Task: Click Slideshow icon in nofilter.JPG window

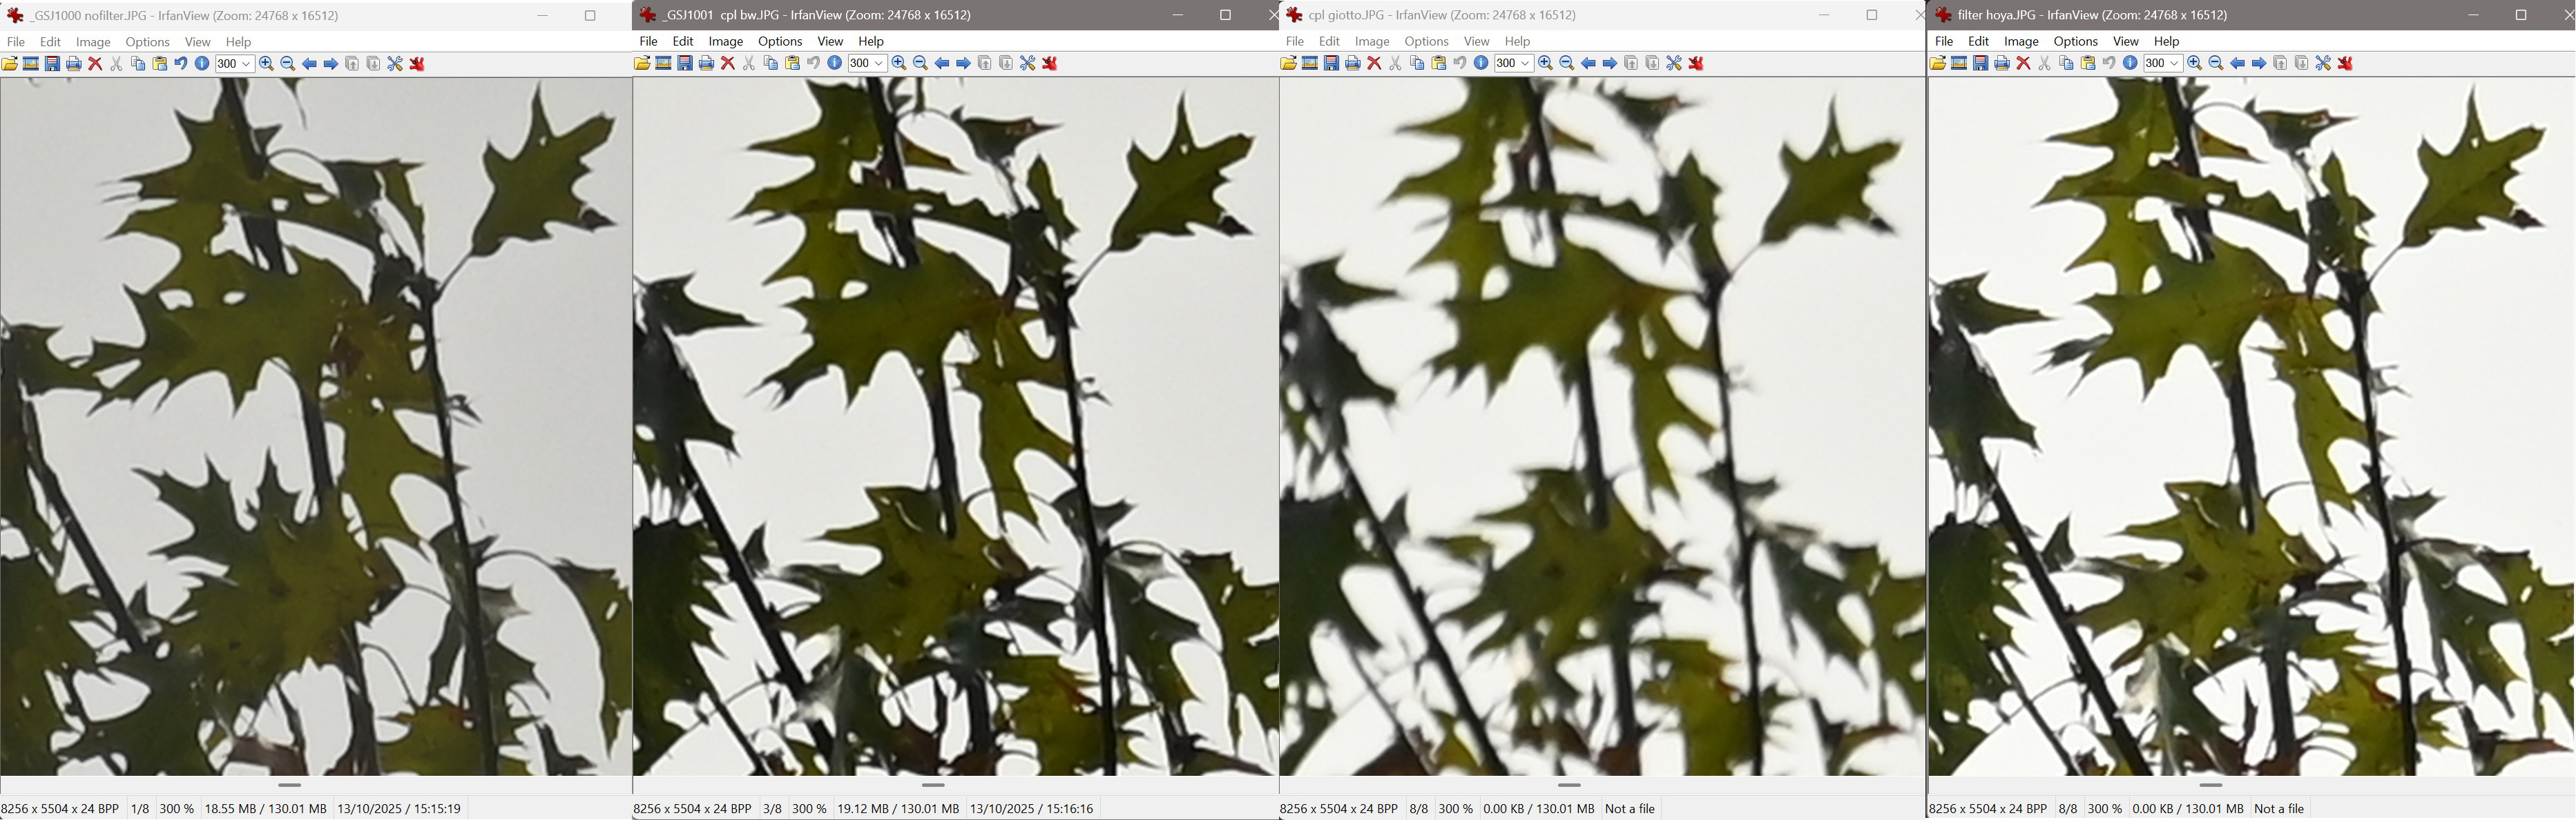Action: 31,64
